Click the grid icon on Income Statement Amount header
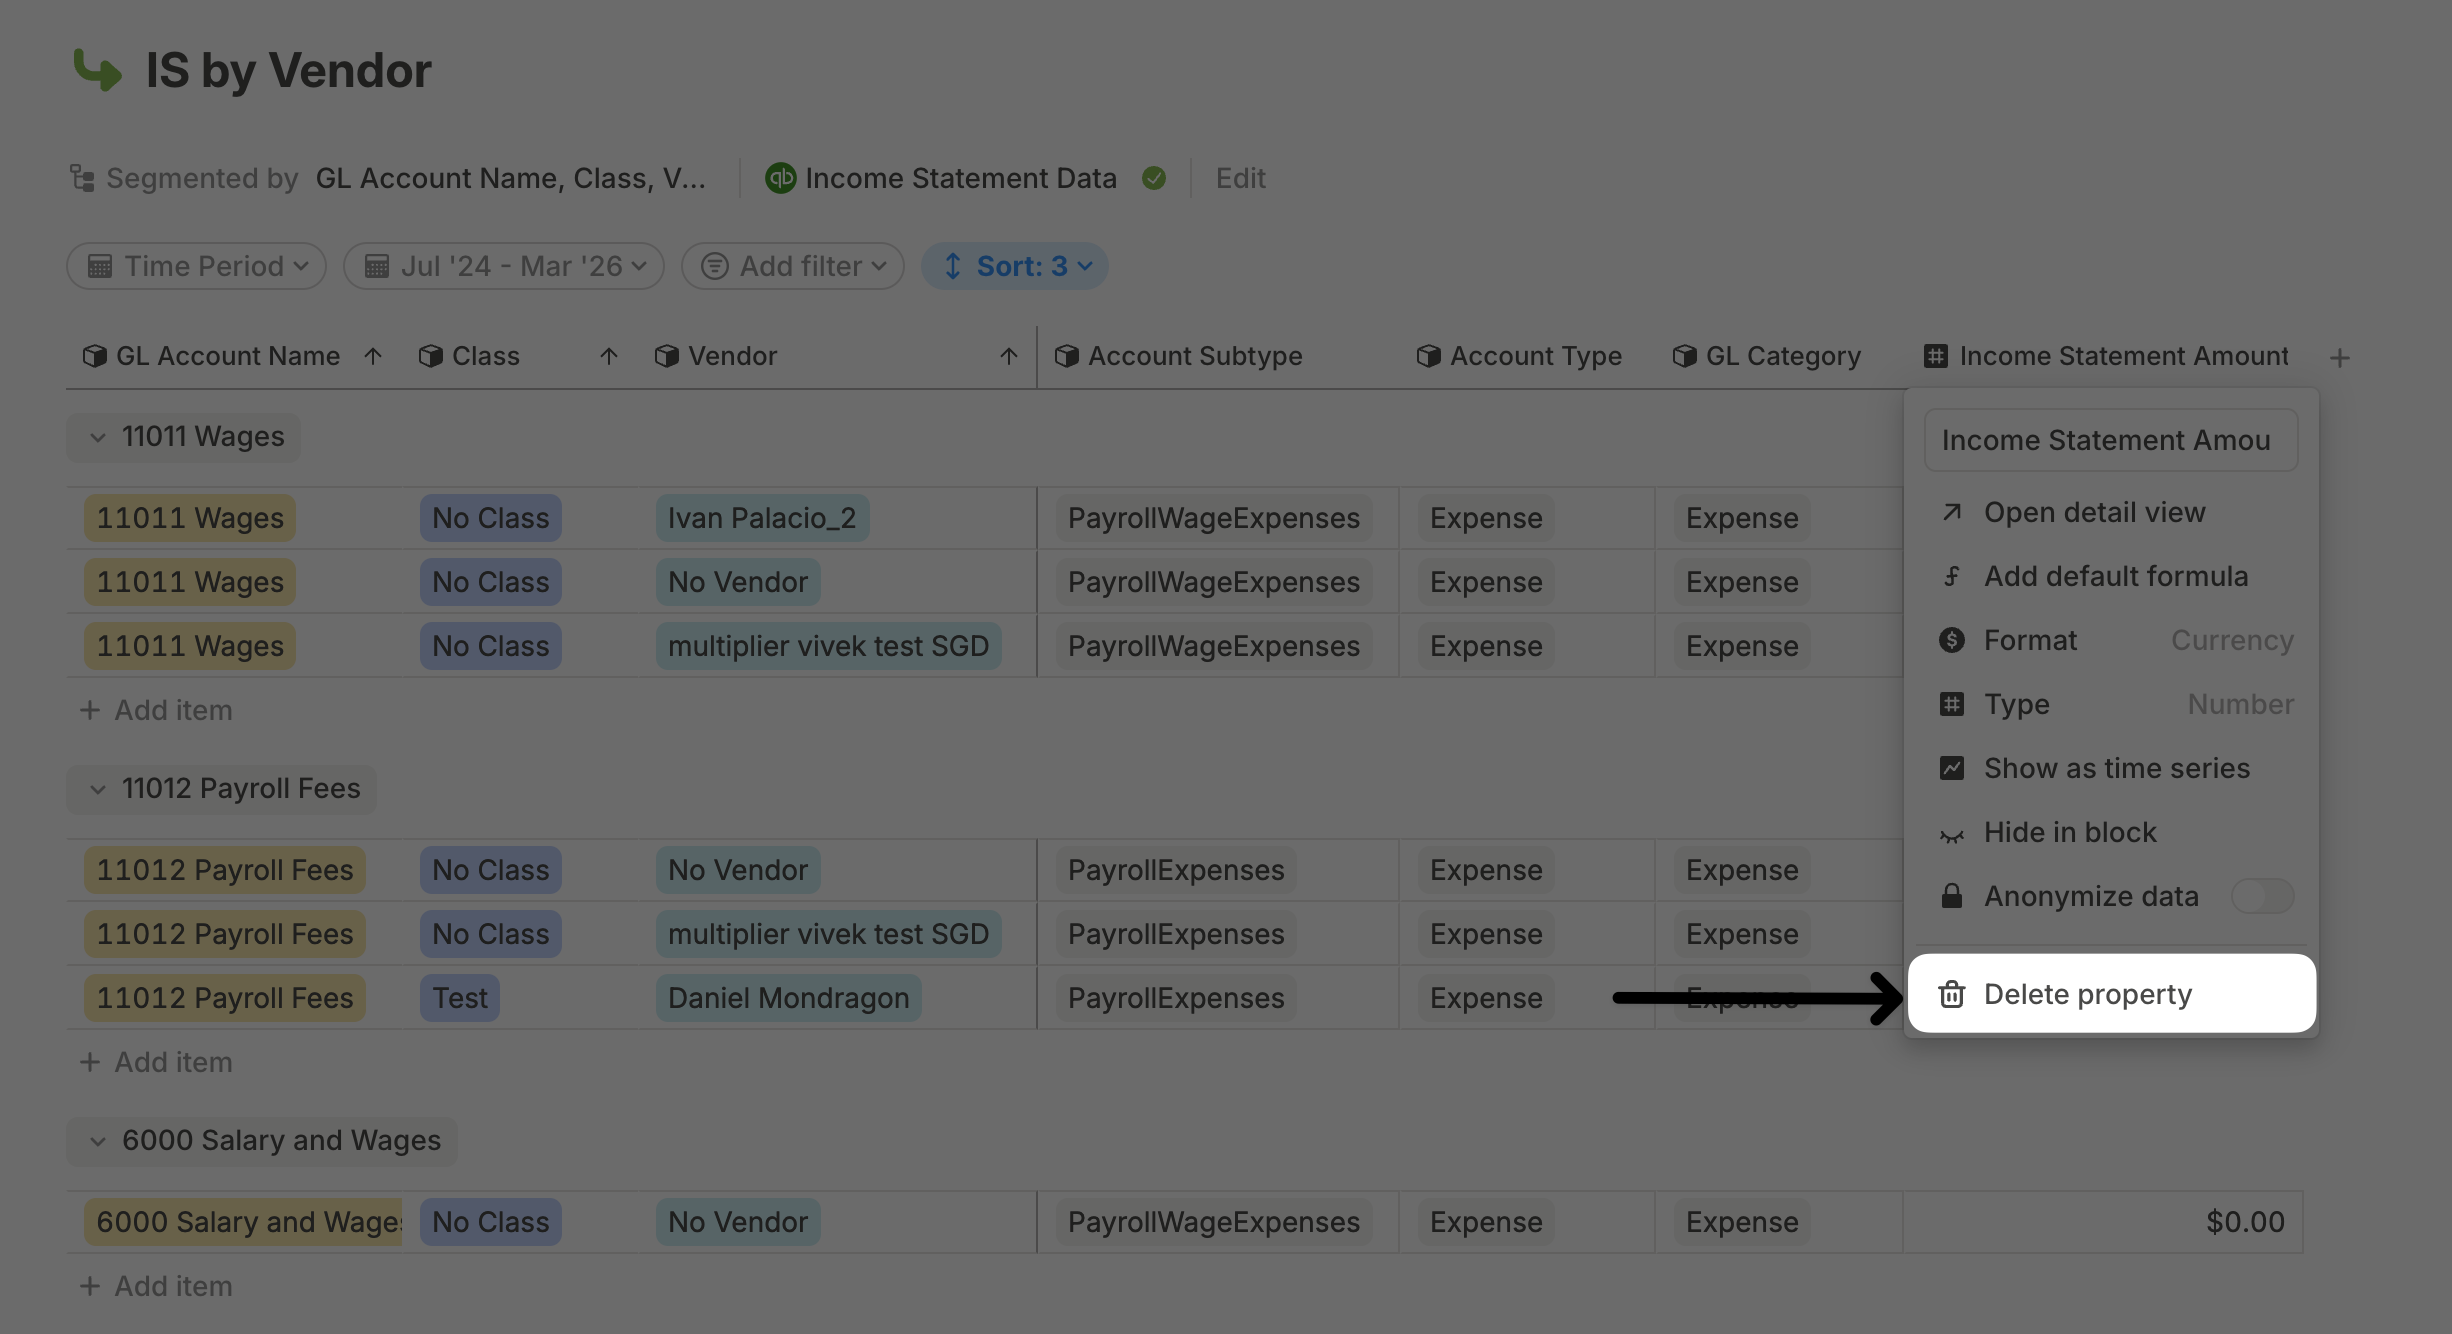 coord(1935,356)
